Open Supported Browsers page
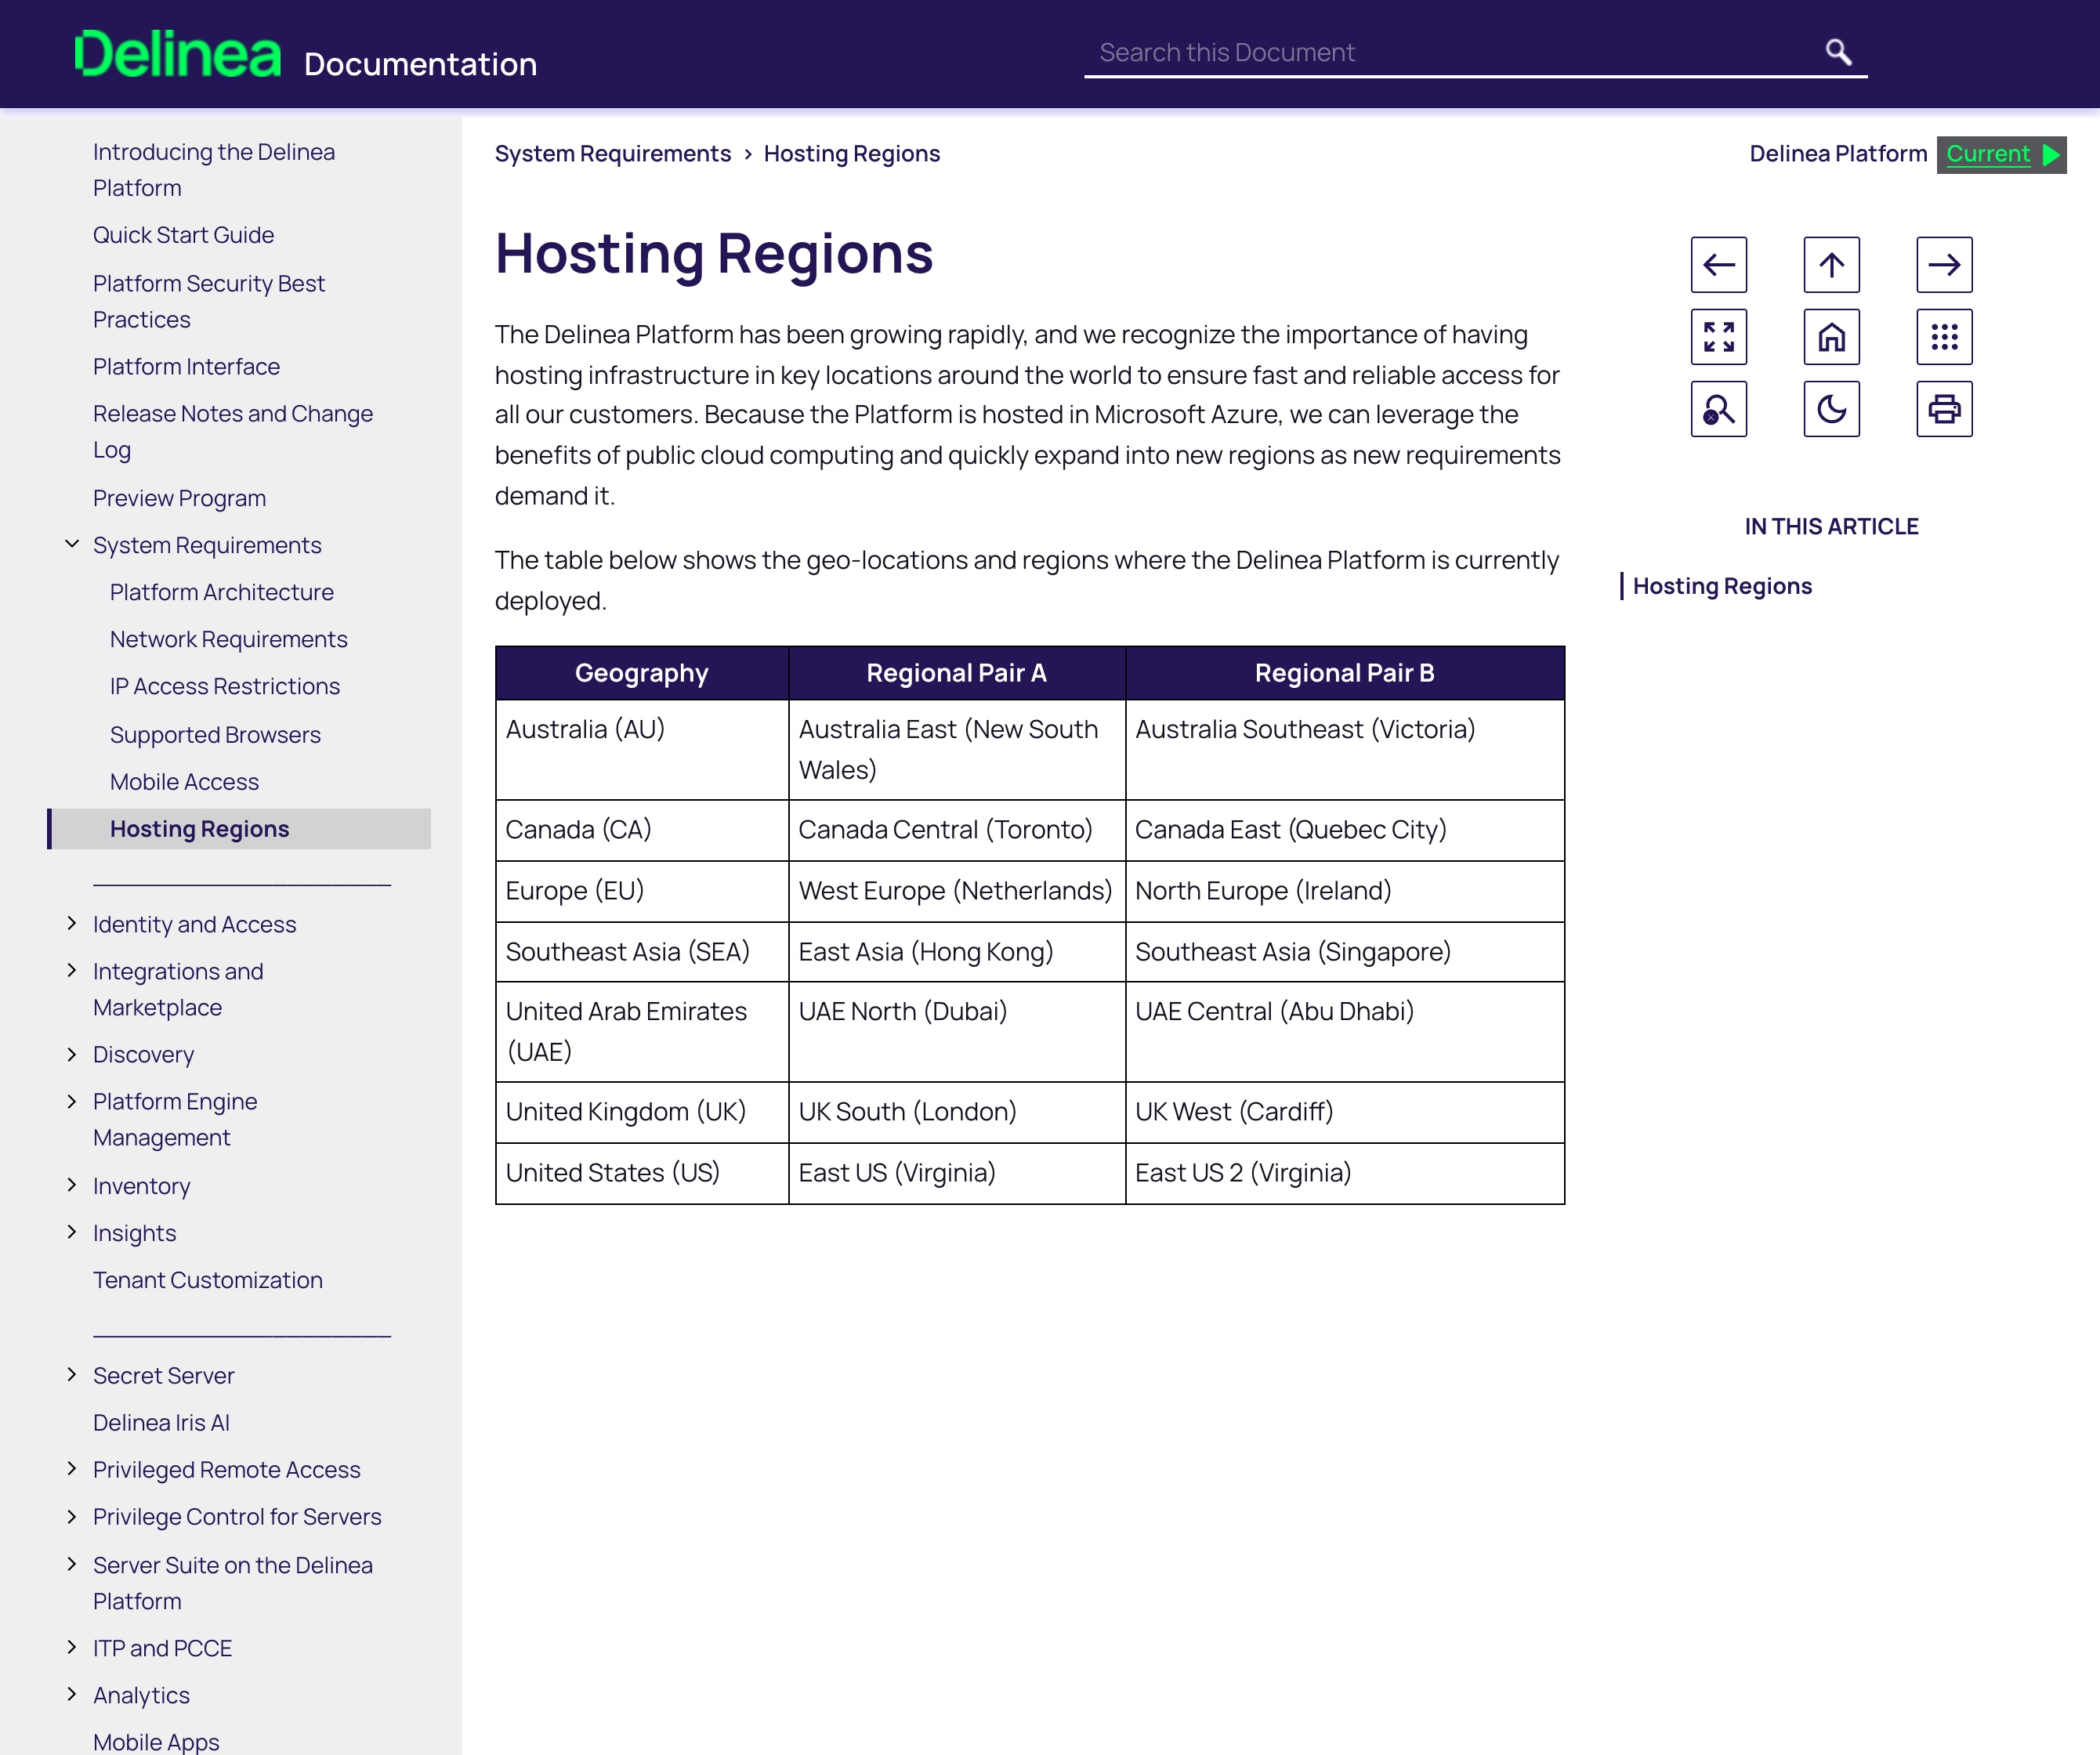2100x1755 pixels. point(215,735)
